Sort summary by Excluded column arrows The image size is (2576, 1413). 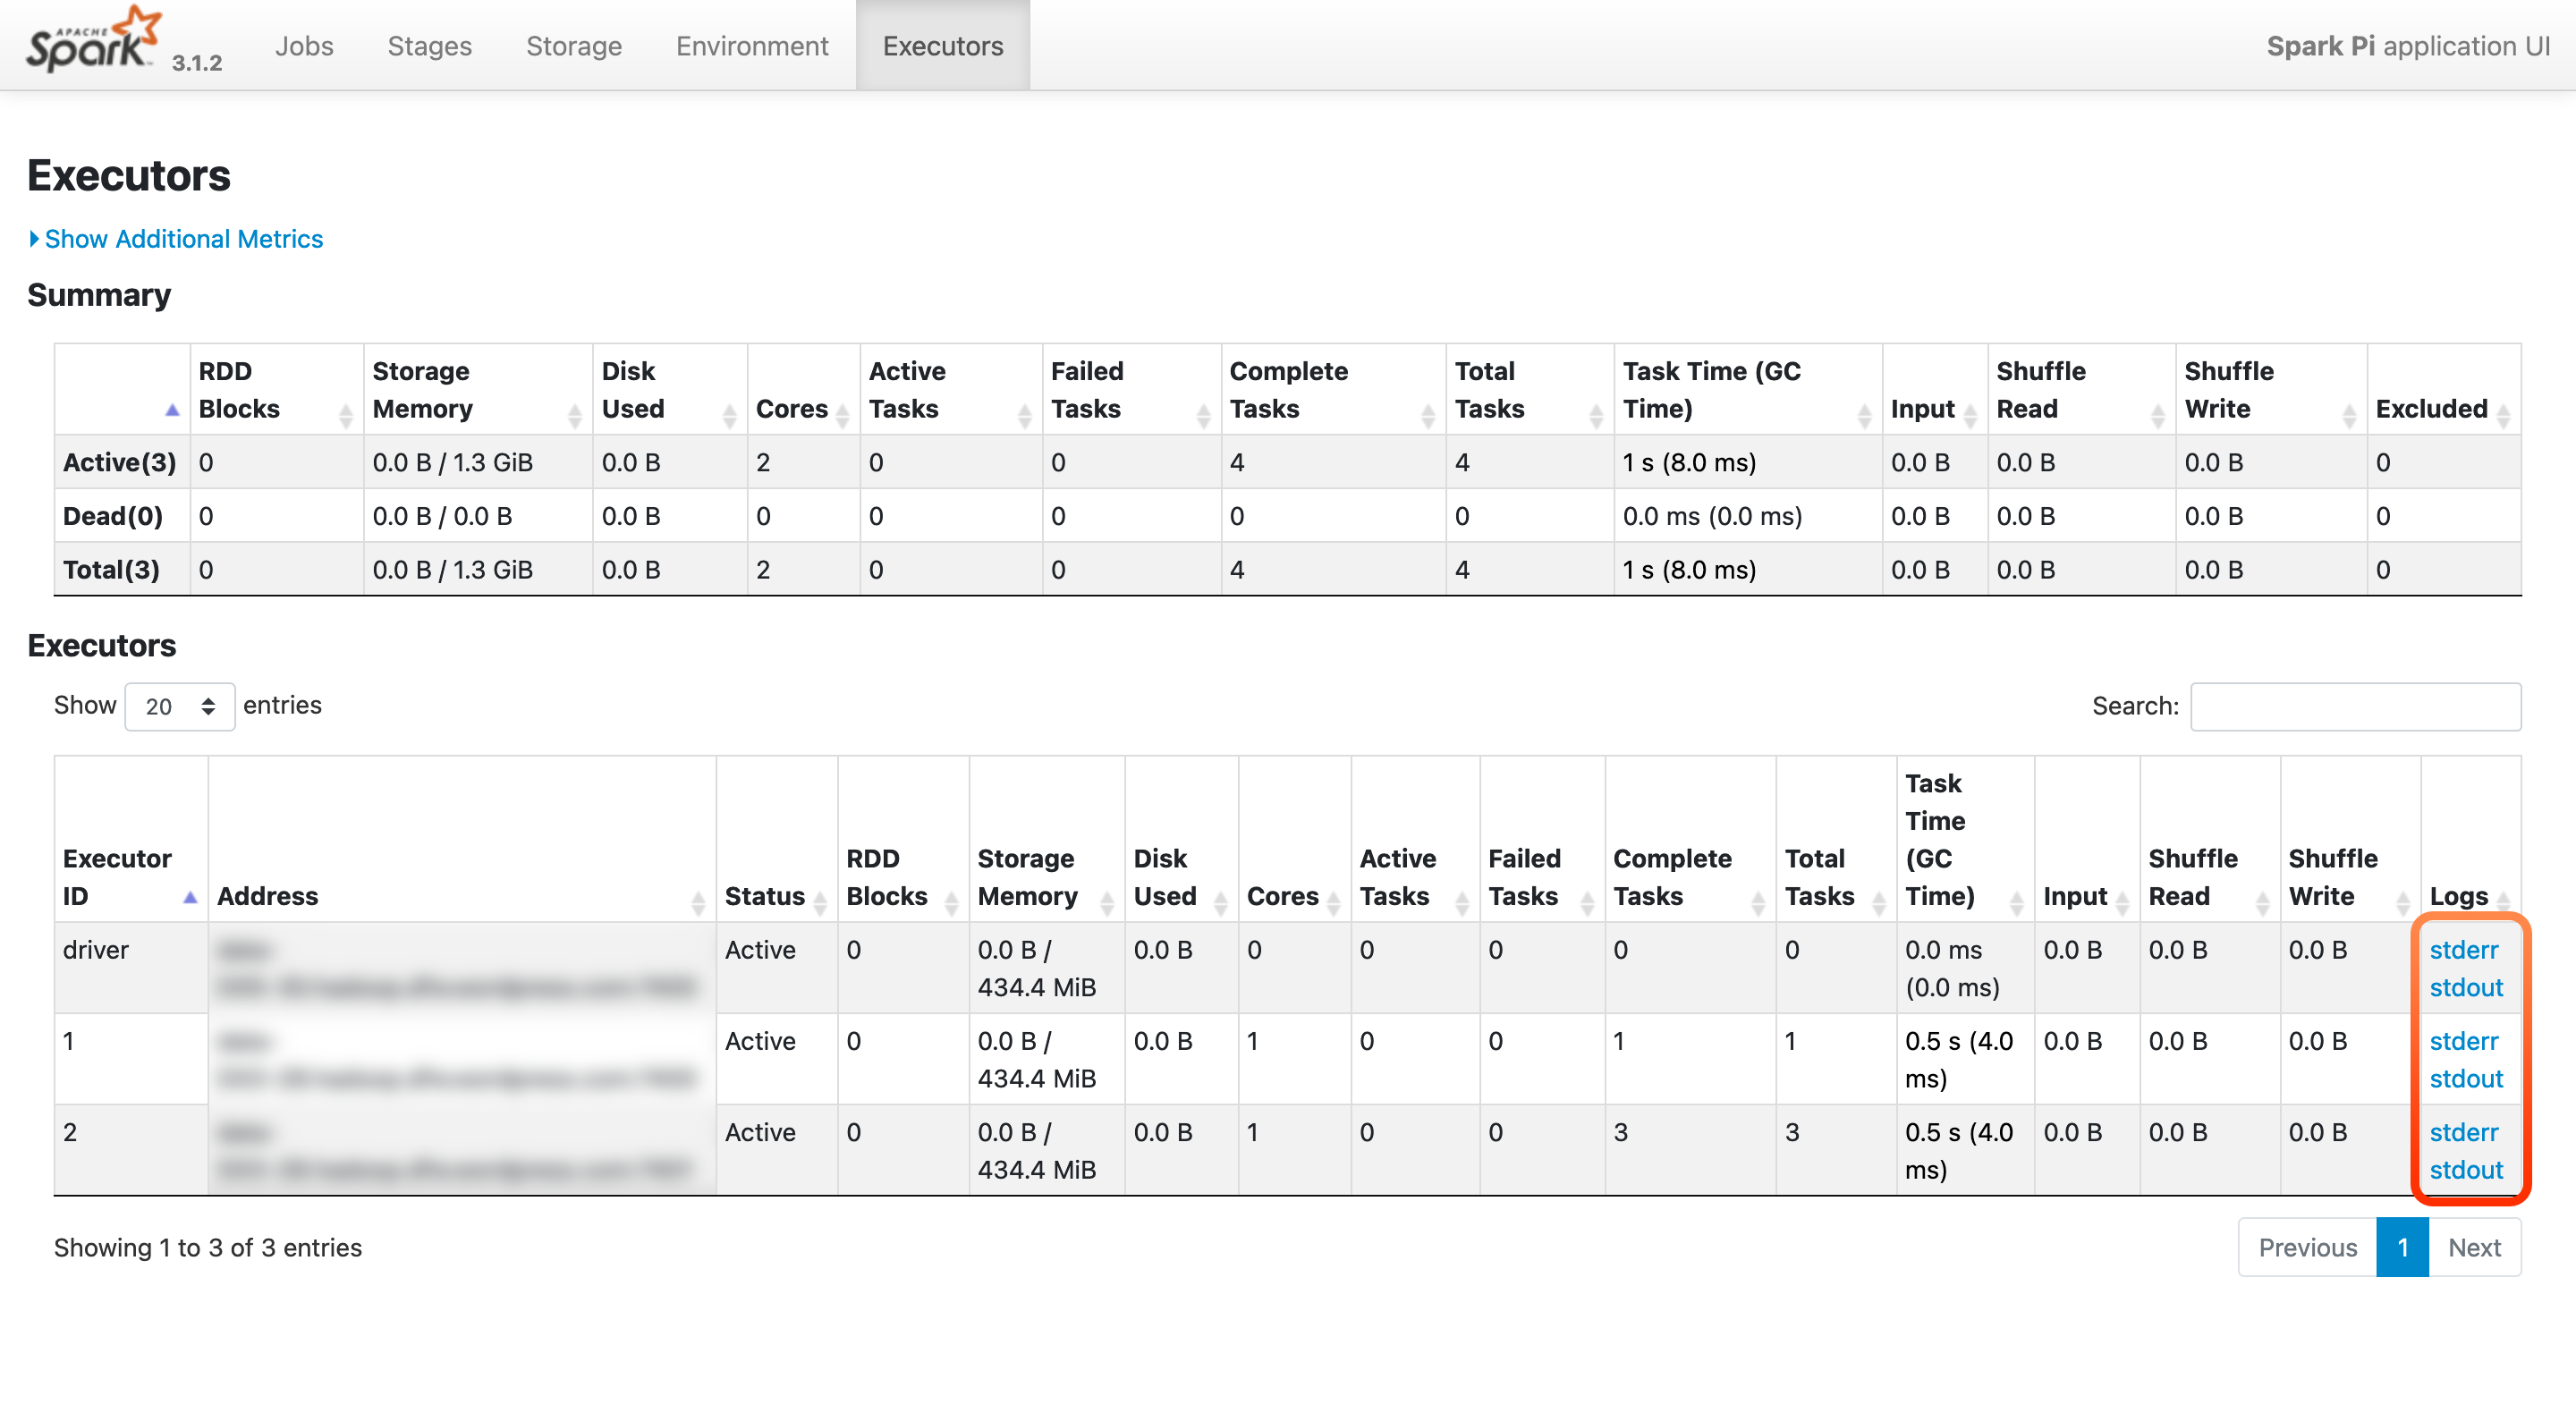coord(2503,415)
